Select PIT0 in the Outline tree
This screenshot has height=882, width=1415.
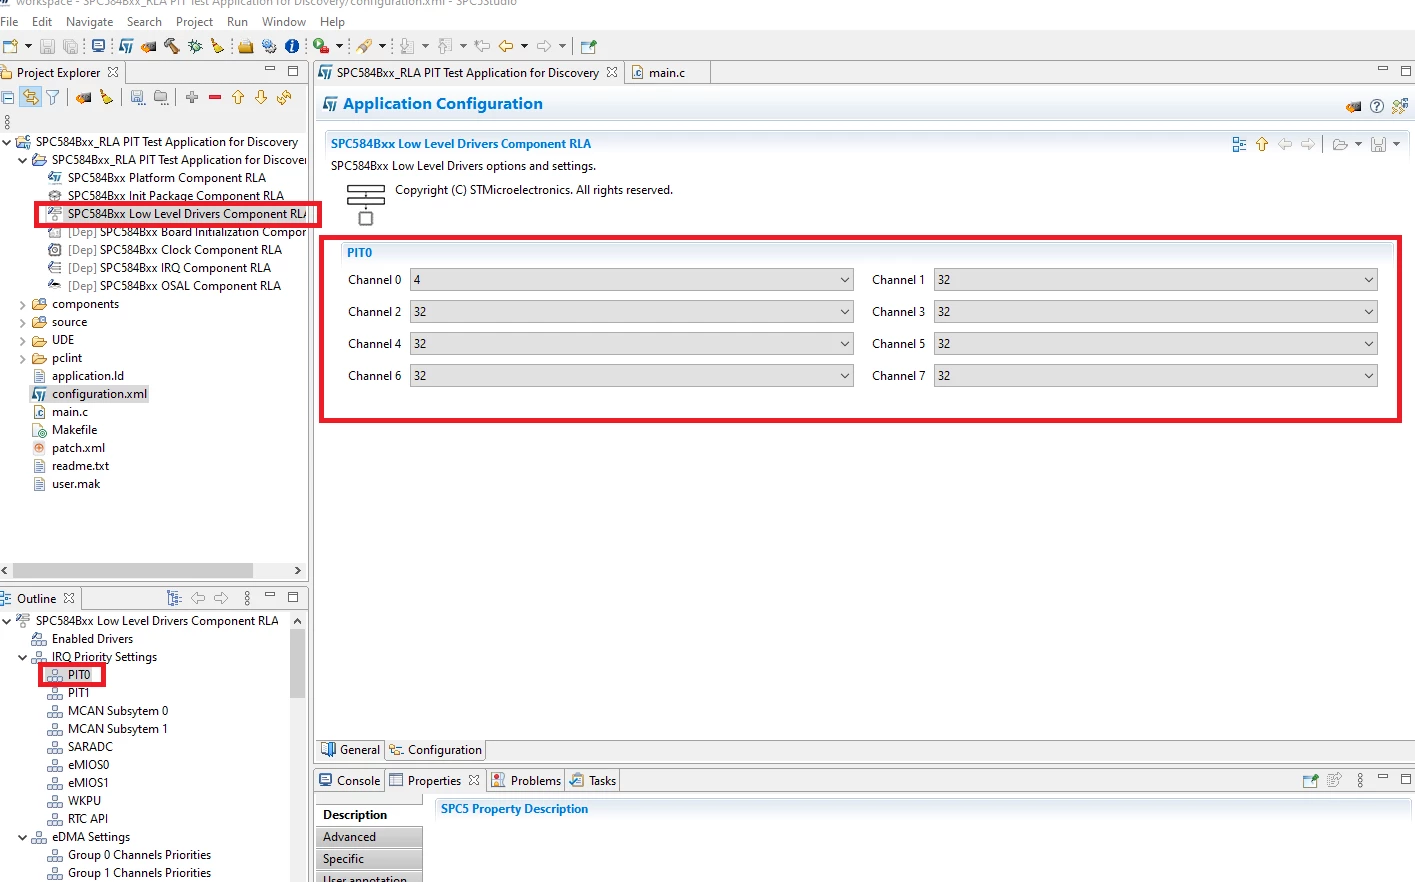click(79, 675)
